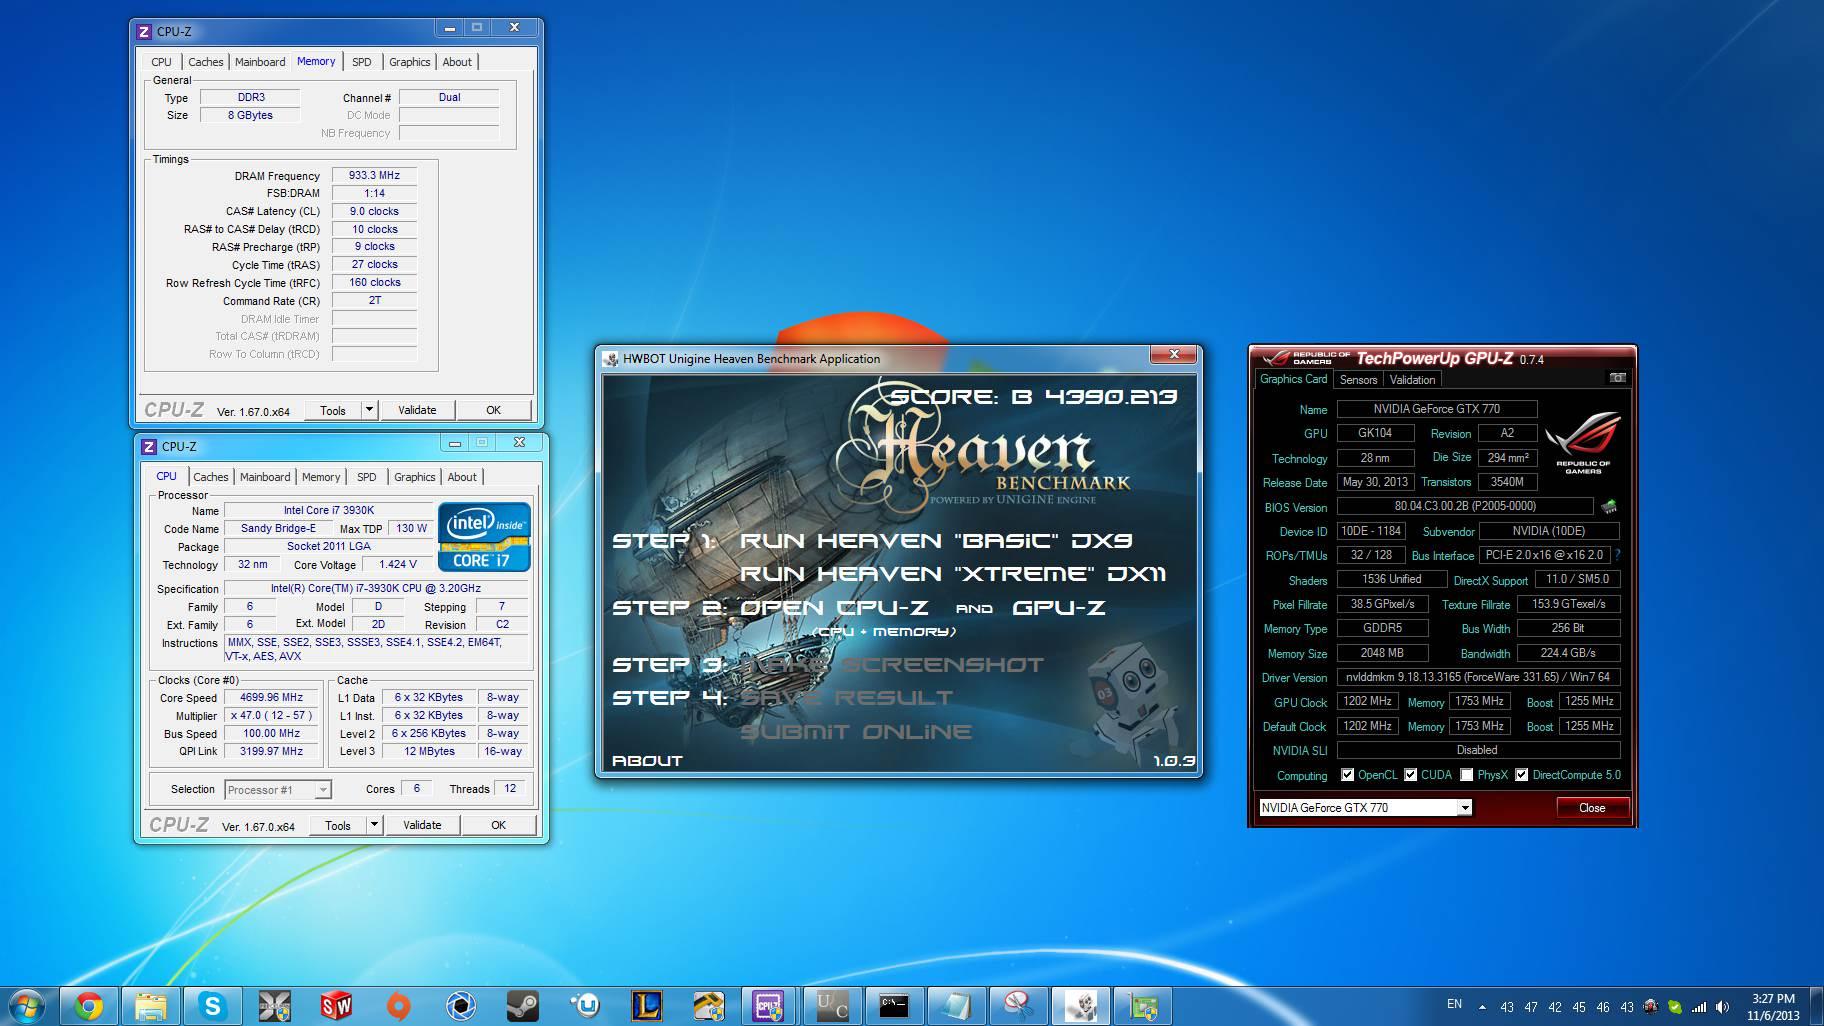Click the headset audio tray icon
This screenshot has height=1026, width=1824.
point(1651,1006)
